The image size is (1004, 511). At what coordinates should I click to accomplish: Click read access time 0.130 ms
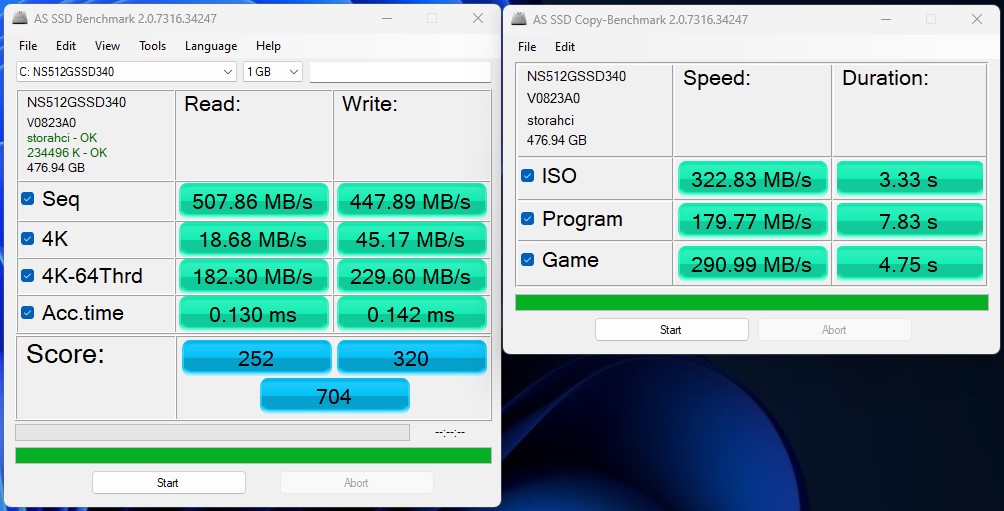coord(253,314)
